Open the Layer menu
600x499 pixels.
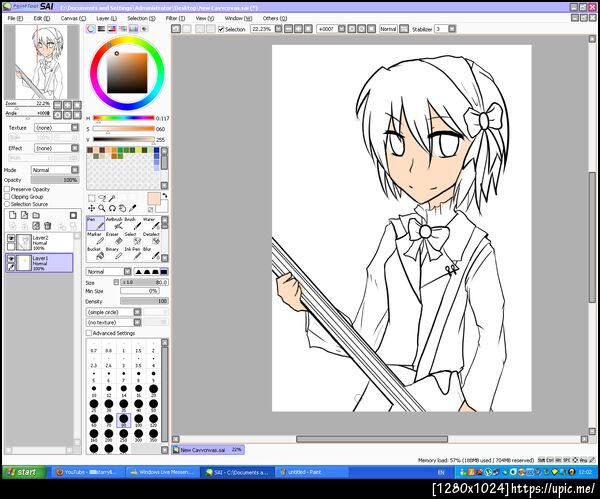[106, 18]
